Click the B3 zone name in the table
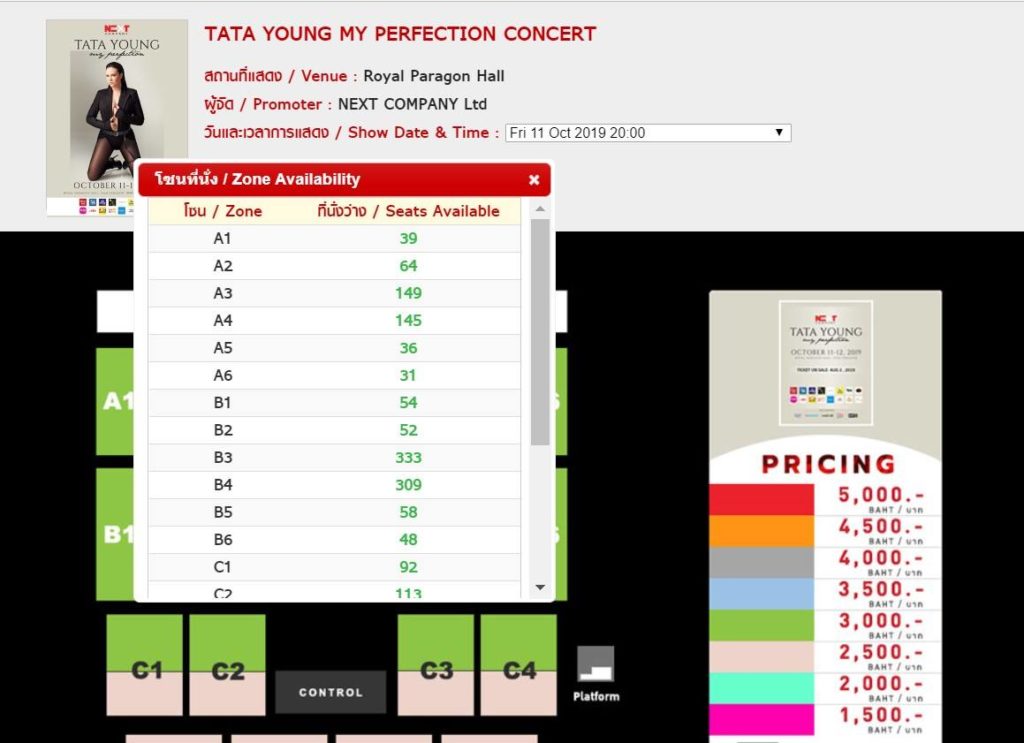 pos(223,458)
